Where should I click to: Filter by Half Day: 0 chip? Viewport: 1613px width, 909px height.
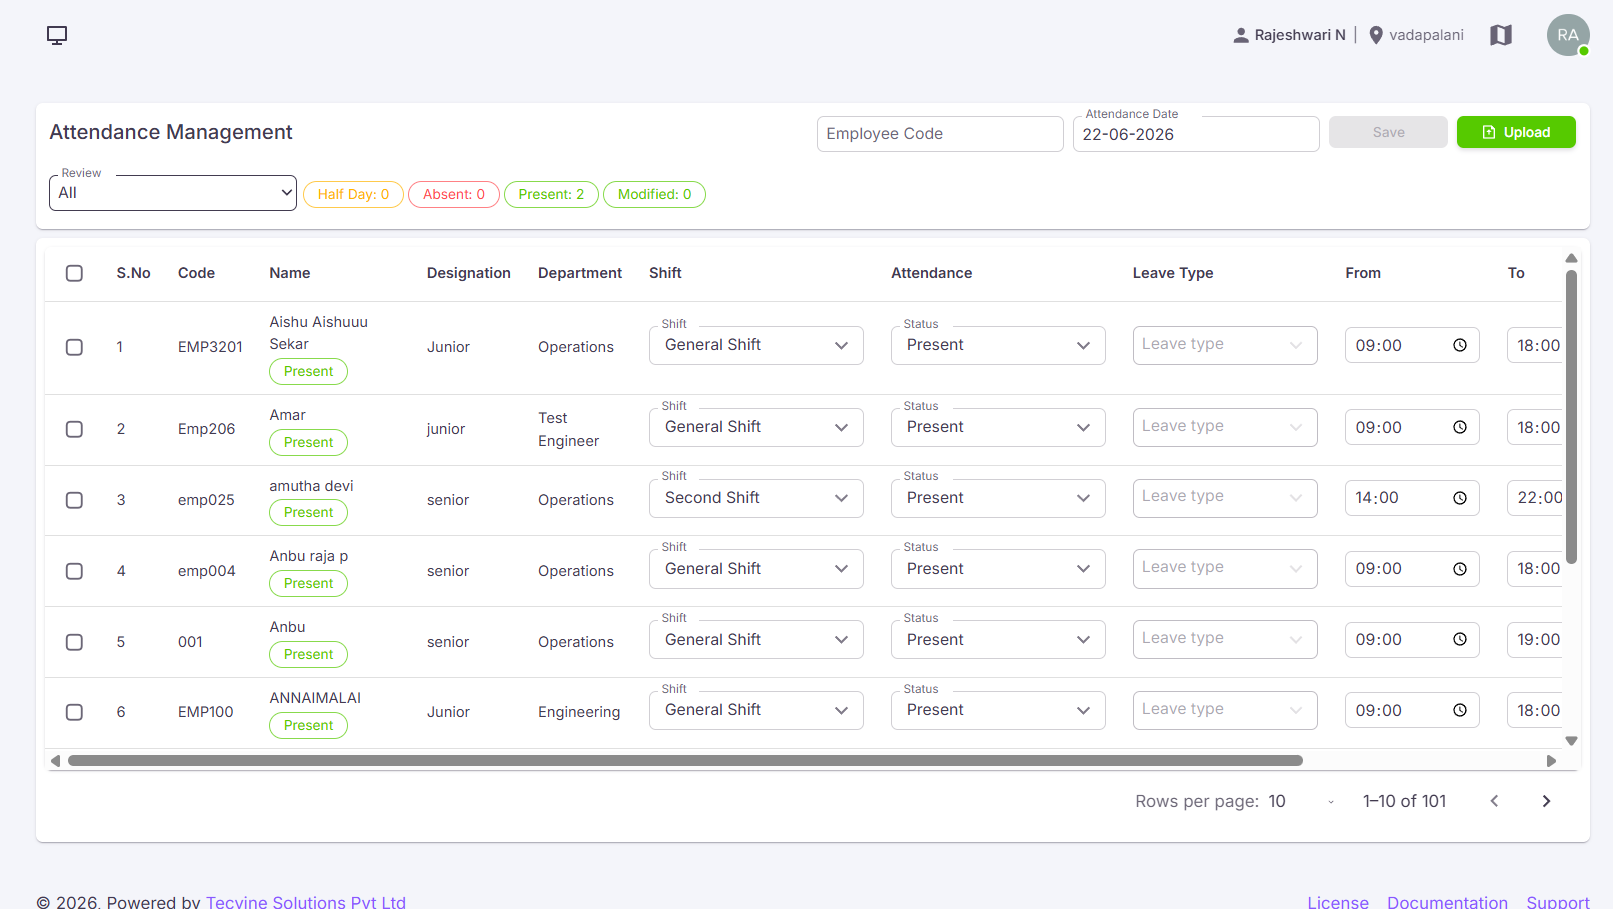(353, 194)
